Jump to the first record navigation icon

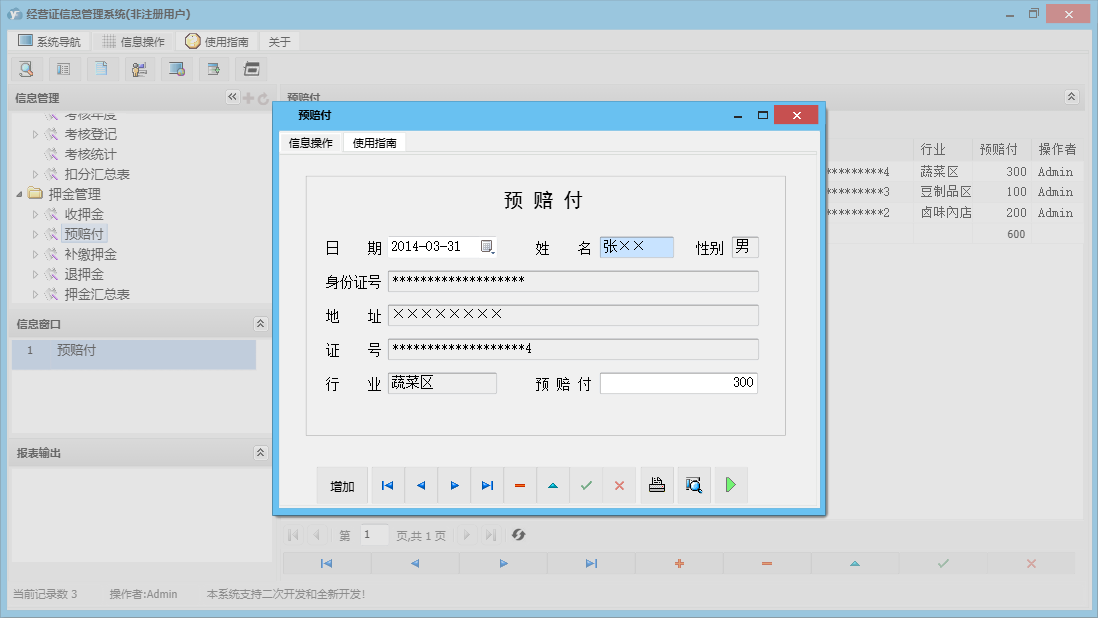(388, 485)
